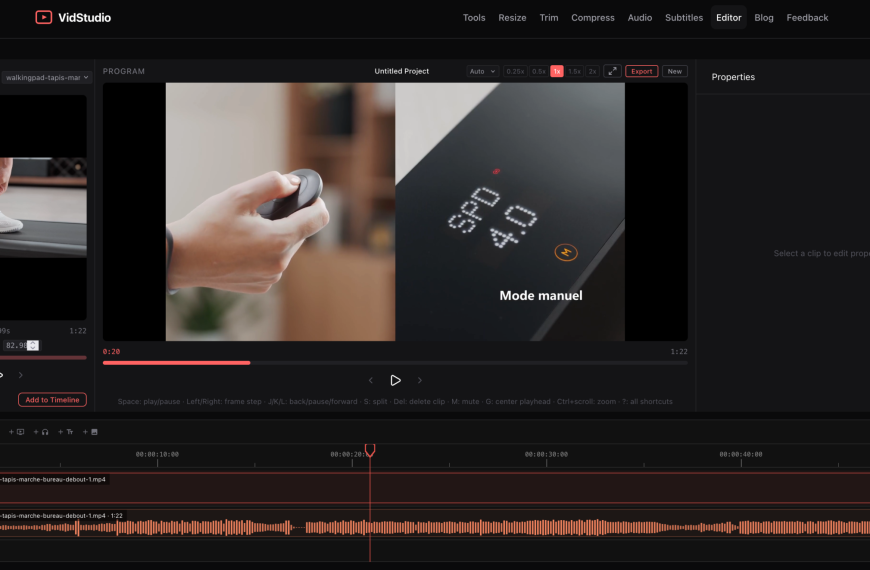This screenshot has width=870, height=570.
Task: Click the PROGRAM panel label
Action: point(124,71)
